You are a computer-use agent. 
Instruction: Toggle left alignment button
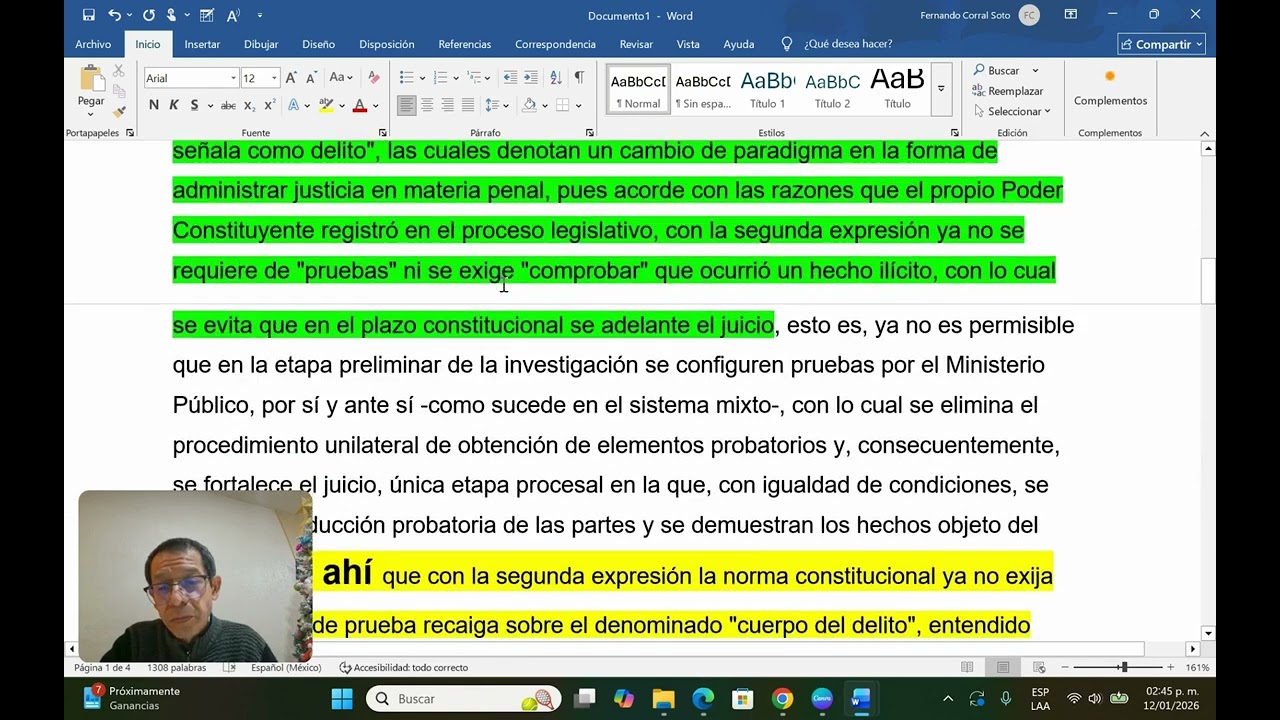pos(406,105)
